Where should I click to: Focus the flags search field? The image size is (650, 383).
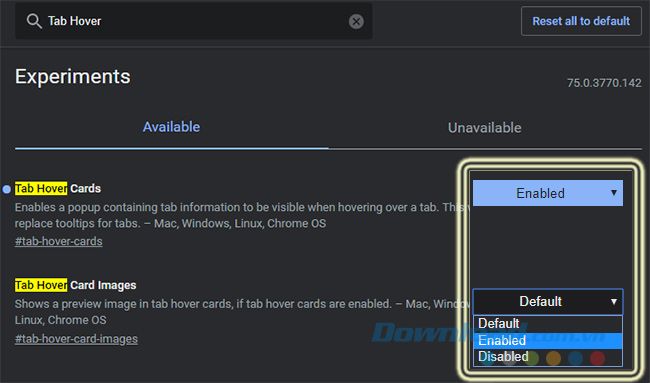point(194,21)
